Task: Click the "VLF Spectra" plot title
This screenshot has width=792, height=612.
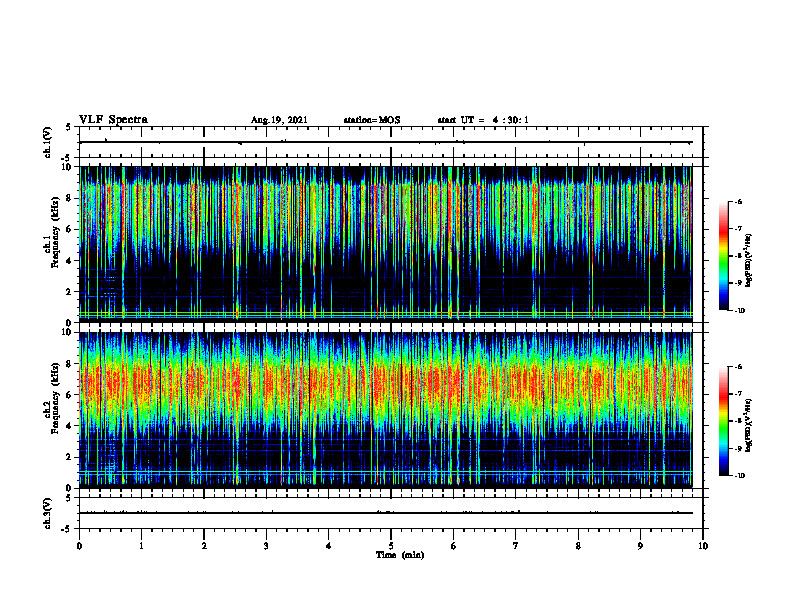Action: pos(113,120)
